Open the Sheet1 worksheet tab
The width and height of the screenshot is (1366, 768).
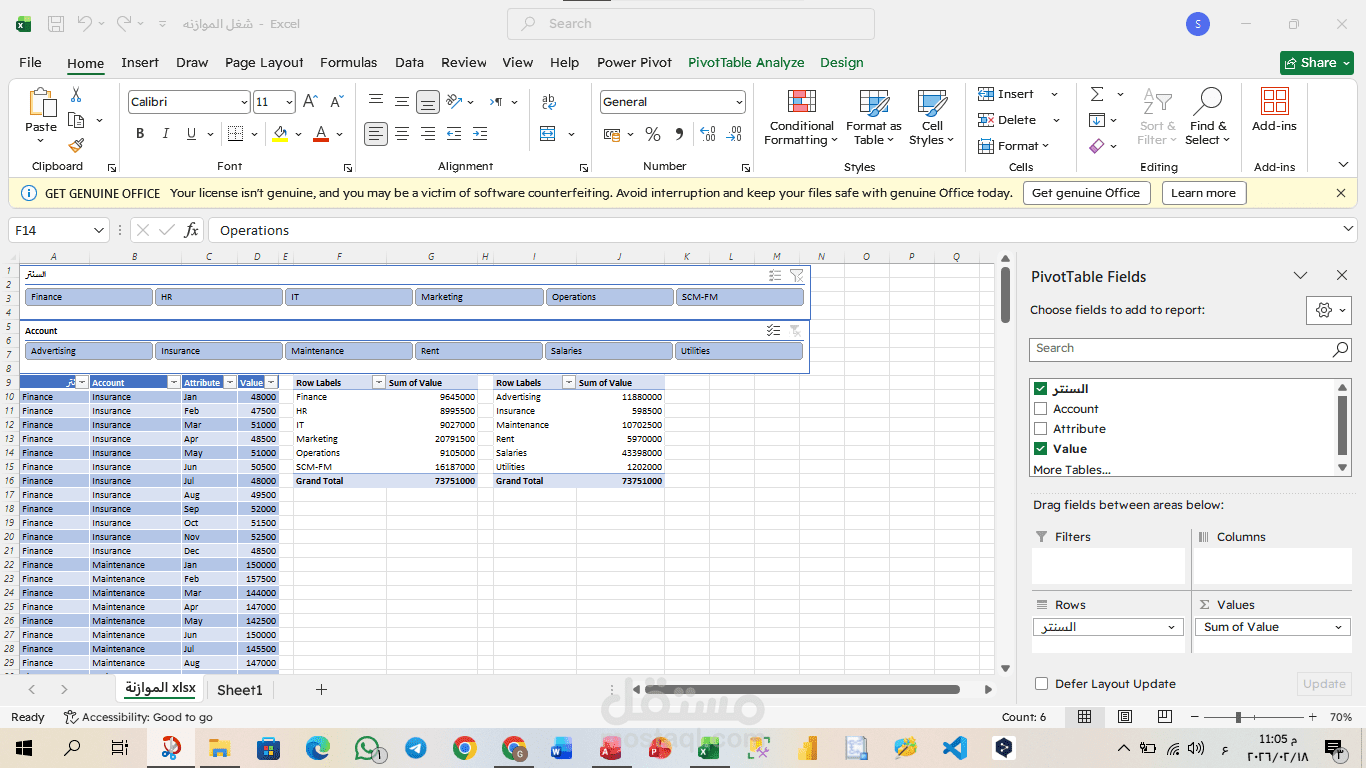[x=239, y=689]
